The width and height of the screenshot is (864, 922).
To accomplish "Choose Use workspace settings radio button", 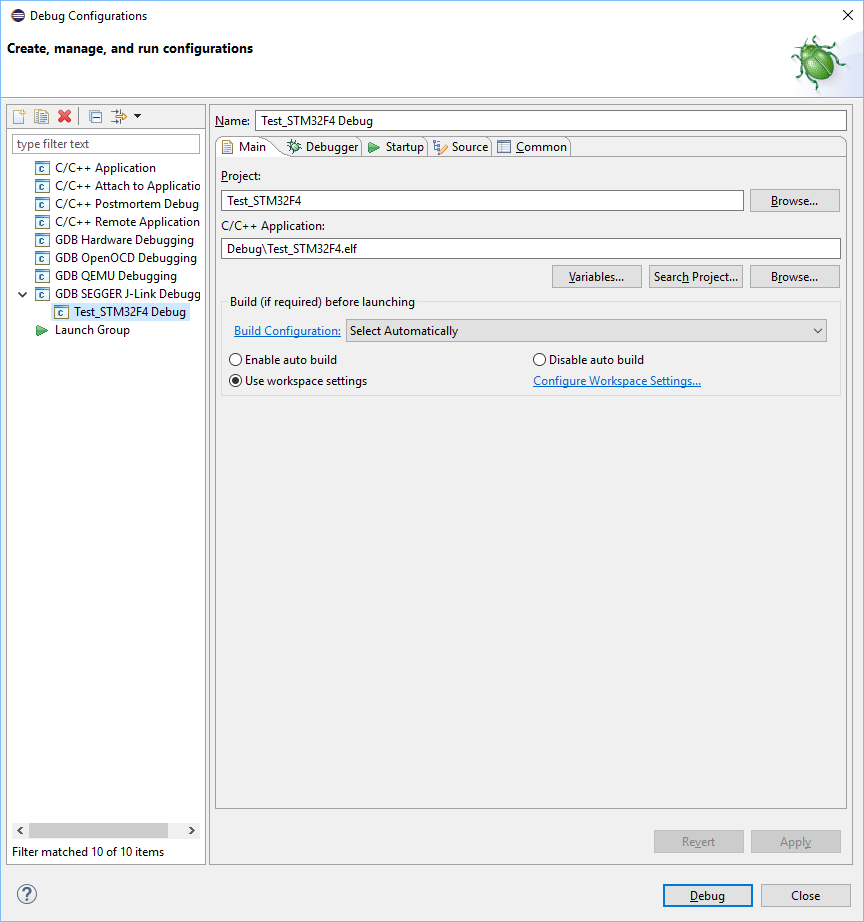I will click(x=236, y=381).
